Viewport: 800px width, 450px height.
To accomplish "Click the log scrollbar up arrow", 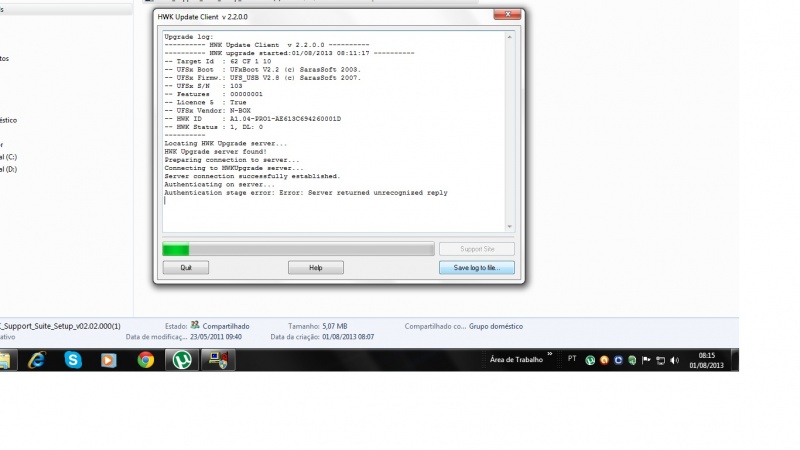I will coord(509,37).
